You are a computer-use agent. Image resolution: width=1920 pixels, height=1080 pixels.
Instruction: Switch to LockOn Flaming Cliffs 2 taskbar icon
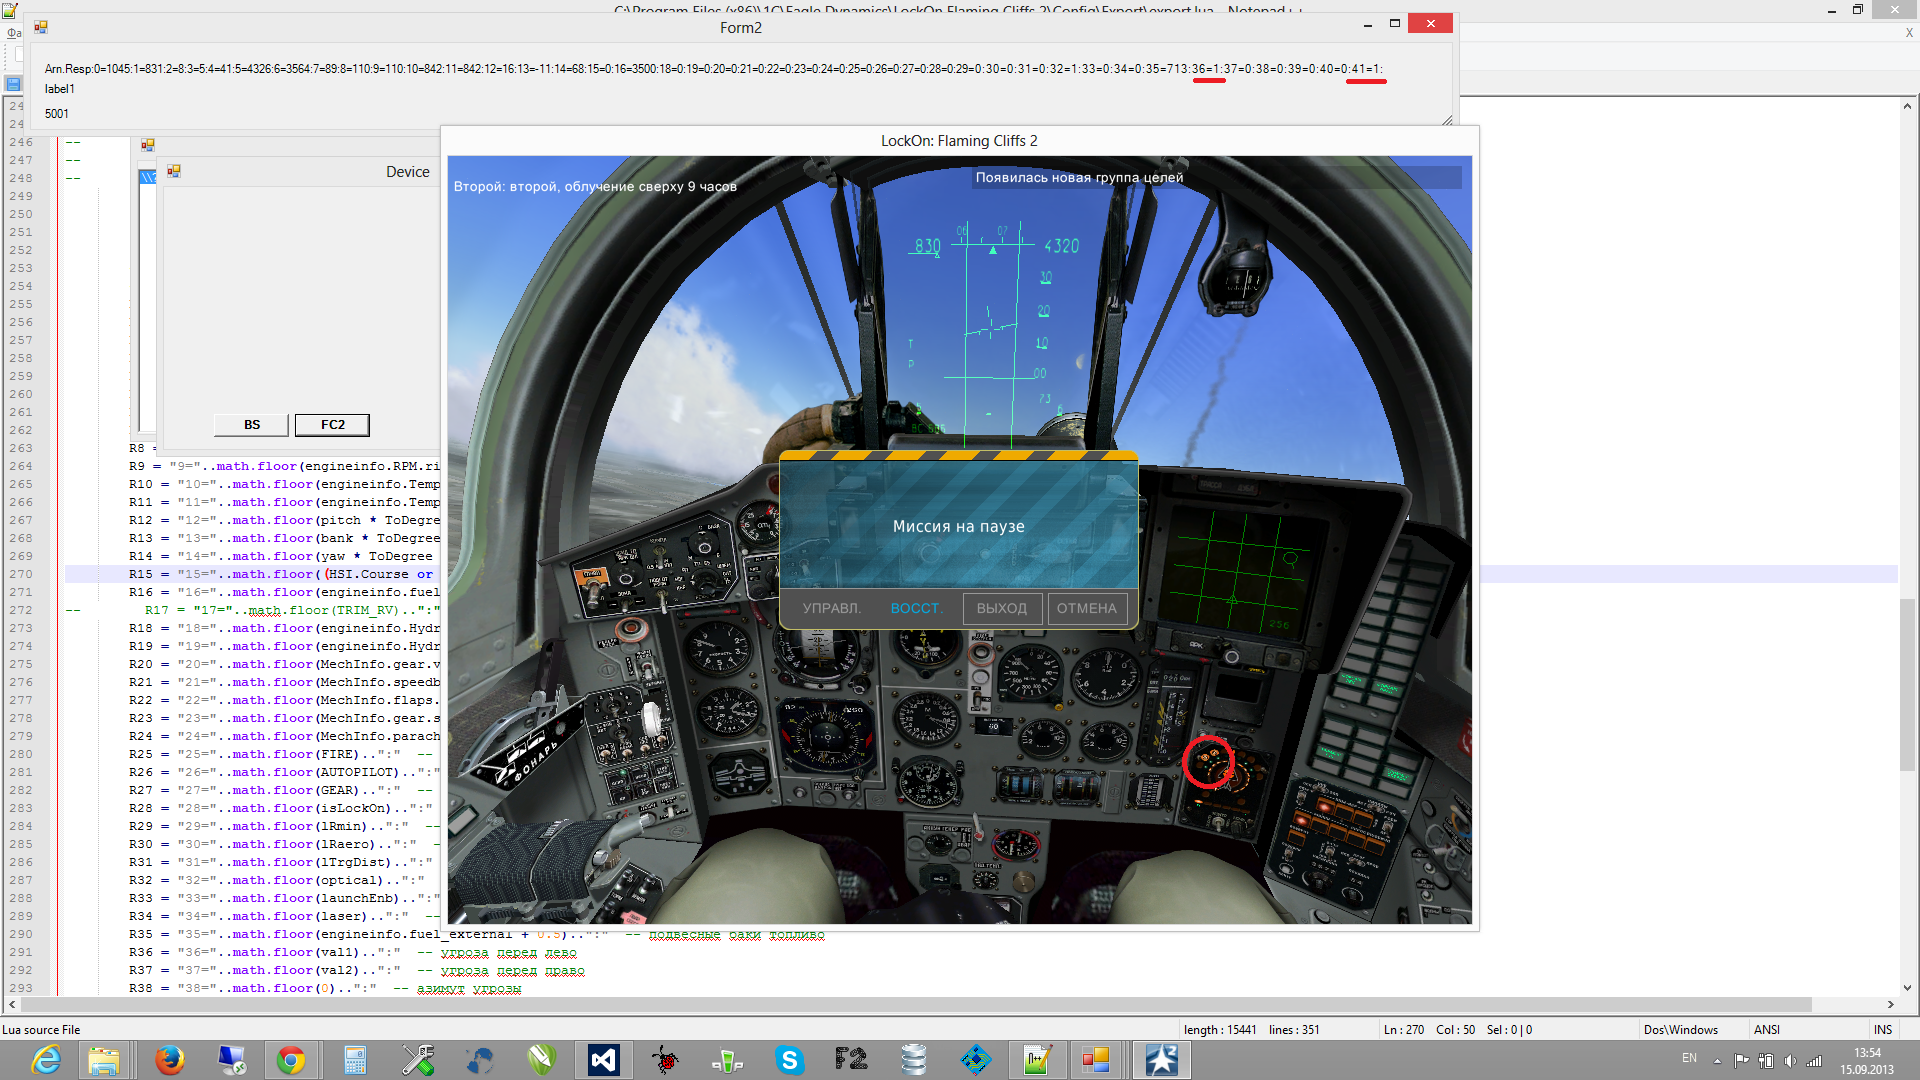(1161, 1060)
